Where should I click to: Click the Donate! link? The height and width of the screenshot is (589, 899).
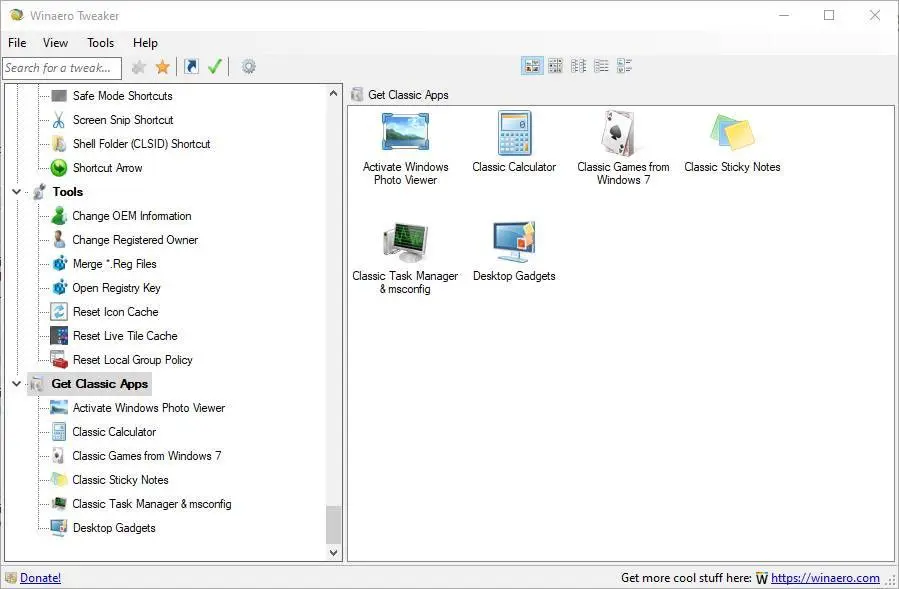point(40,578)
